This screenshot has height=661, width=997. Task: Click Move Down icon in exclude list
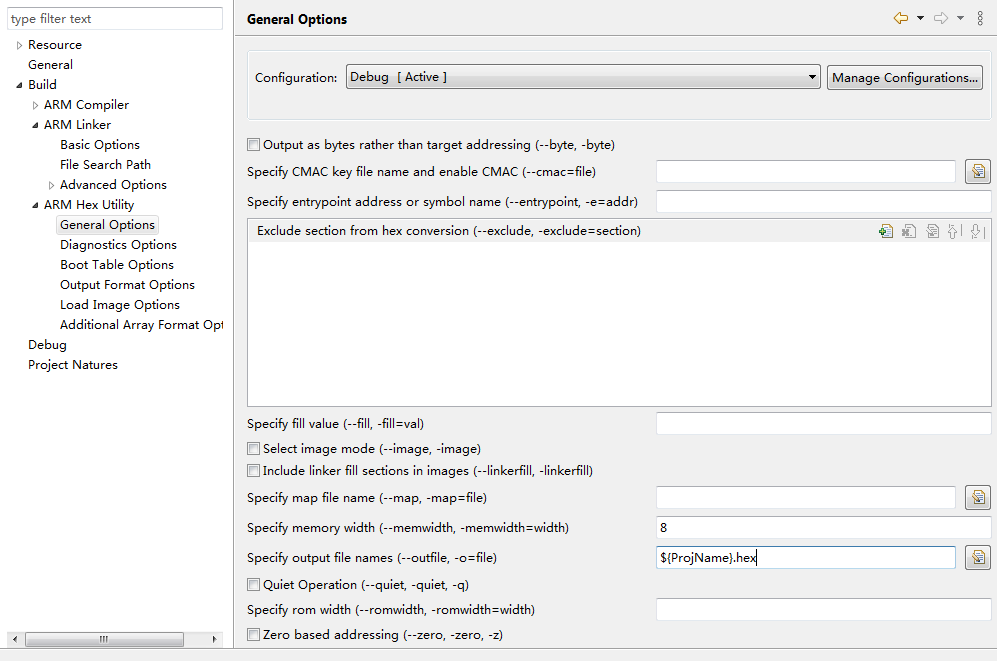[x=977, y=231]
